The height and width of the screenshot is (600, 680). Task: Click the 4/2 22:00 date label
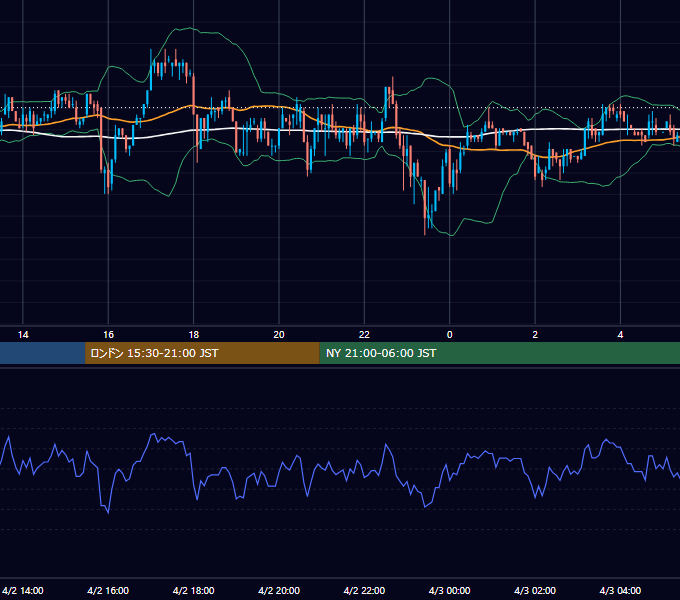click(x=364, y=591)
